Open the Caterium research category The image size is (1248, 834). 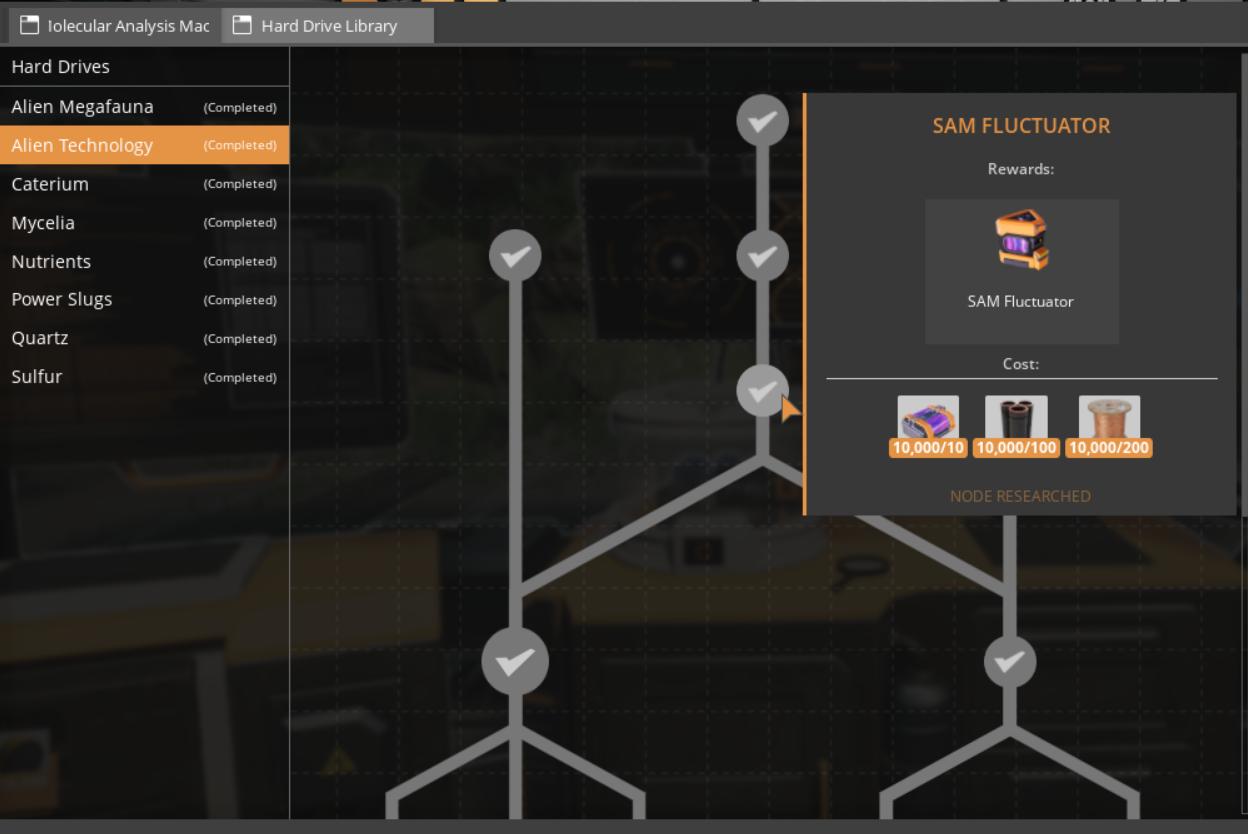pos(49,184)
